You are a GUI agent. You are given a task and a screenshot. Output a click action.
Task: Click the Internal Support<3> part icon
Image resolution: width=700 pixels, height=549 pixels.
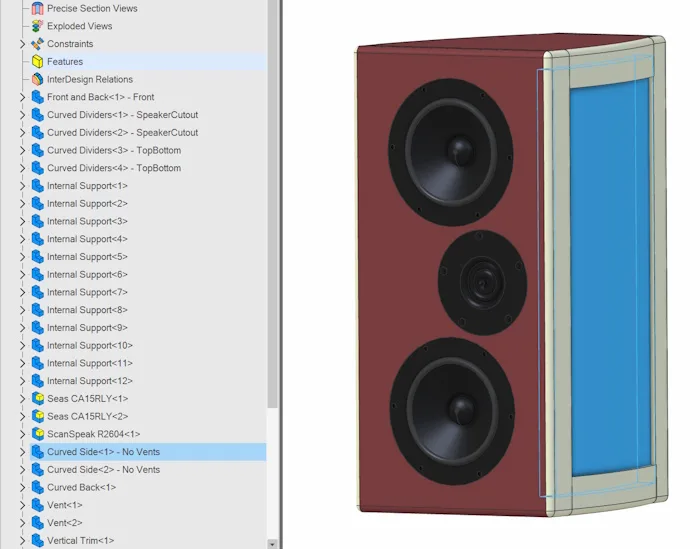coord(38,221)
